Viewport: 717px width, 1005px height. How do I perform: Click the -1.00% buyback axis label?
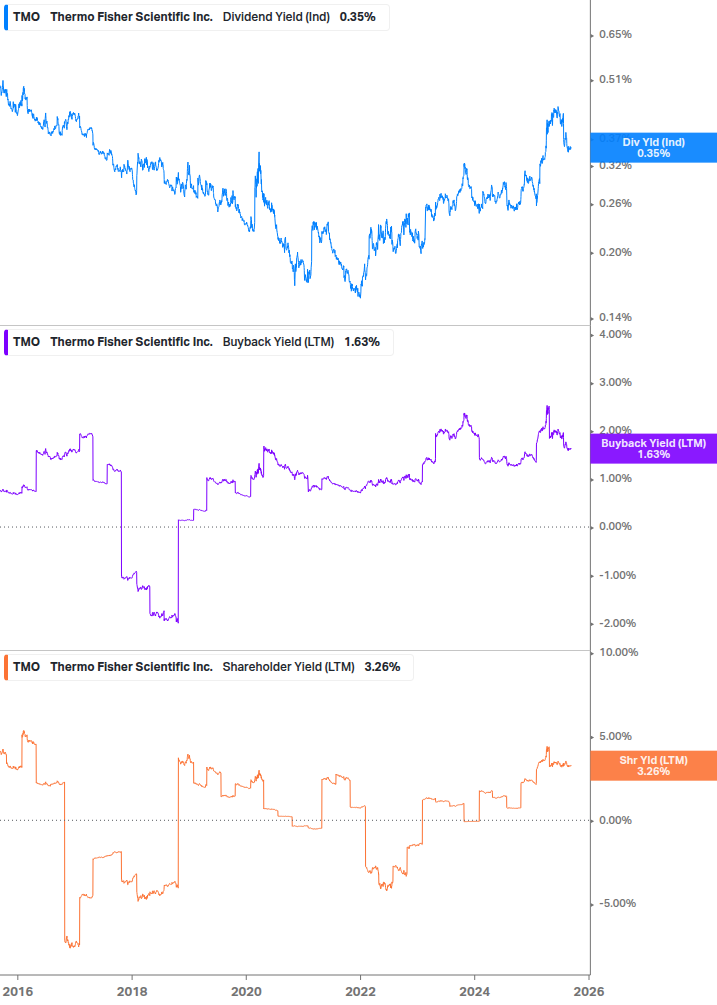[617, 576]
